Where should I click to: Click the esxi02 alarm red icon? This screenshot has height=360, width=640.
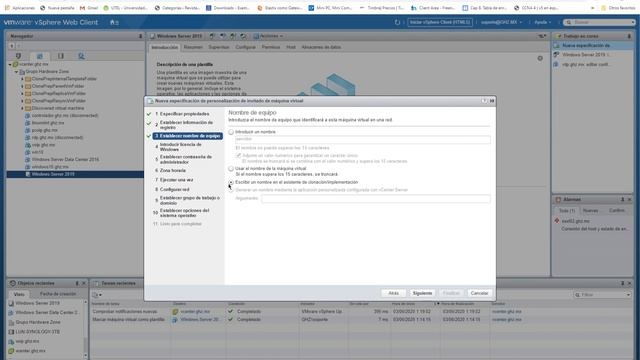coord(557,221)
